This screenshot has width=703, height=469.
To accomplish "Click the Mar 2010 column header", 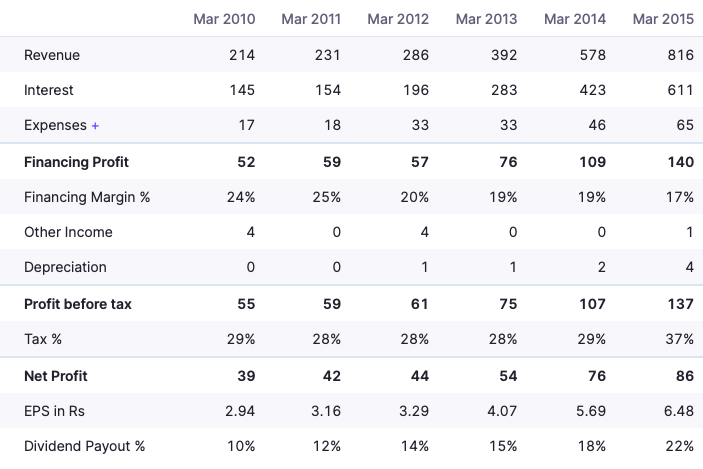I will coord(224,19).
